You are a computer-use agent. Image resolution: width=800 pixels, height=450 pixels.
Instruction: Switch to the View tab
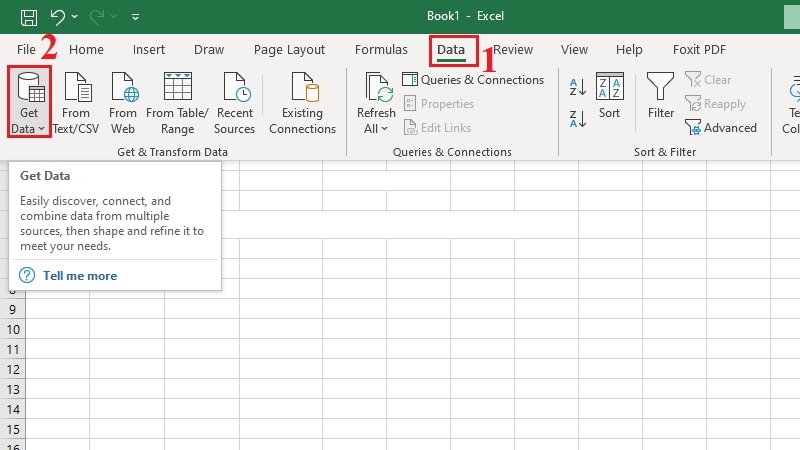574,49
